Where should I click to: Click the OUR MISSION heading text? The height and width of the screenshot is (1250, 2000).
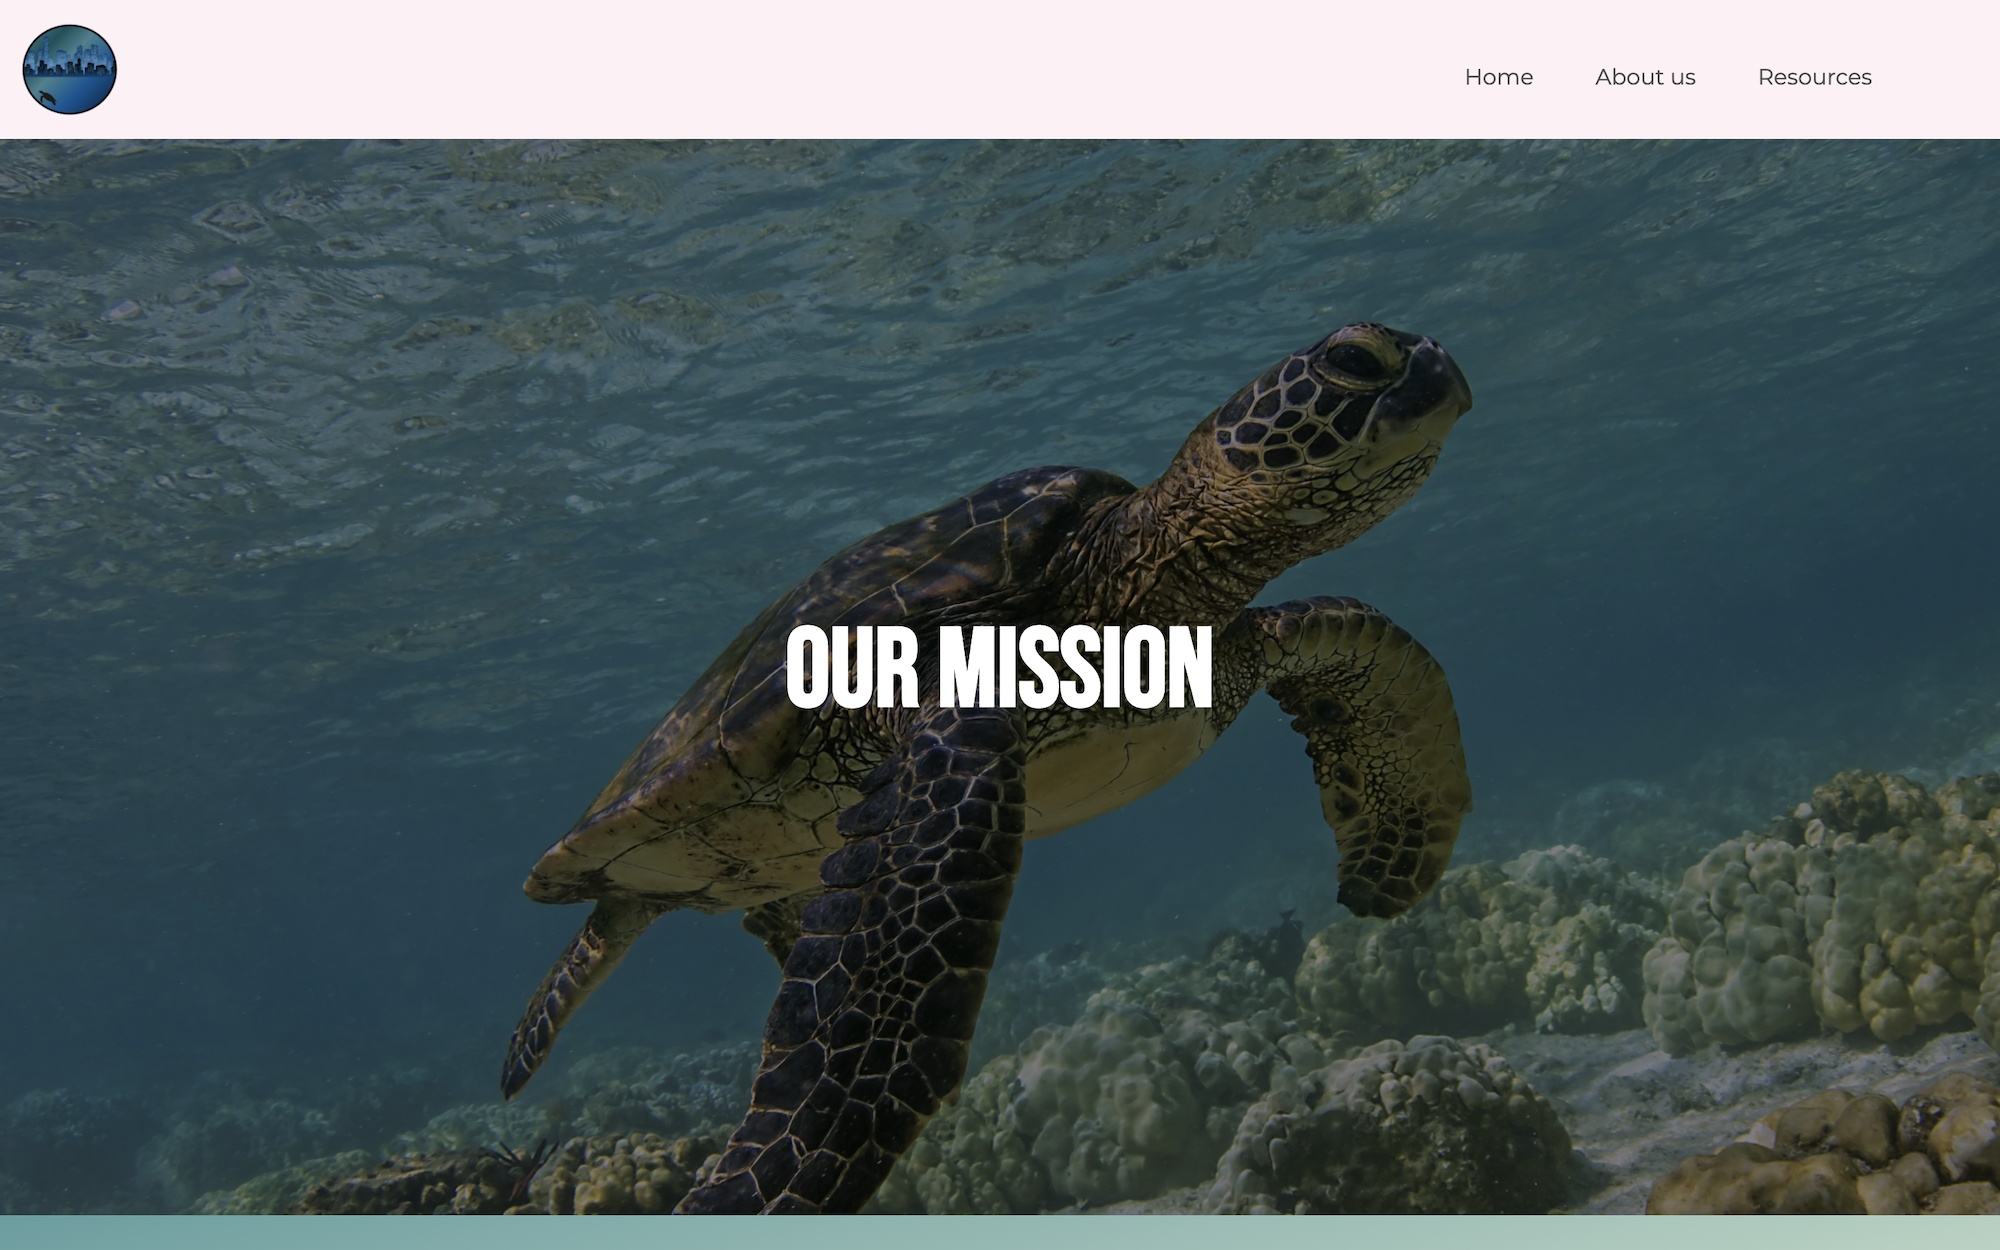tap(999, 667)
